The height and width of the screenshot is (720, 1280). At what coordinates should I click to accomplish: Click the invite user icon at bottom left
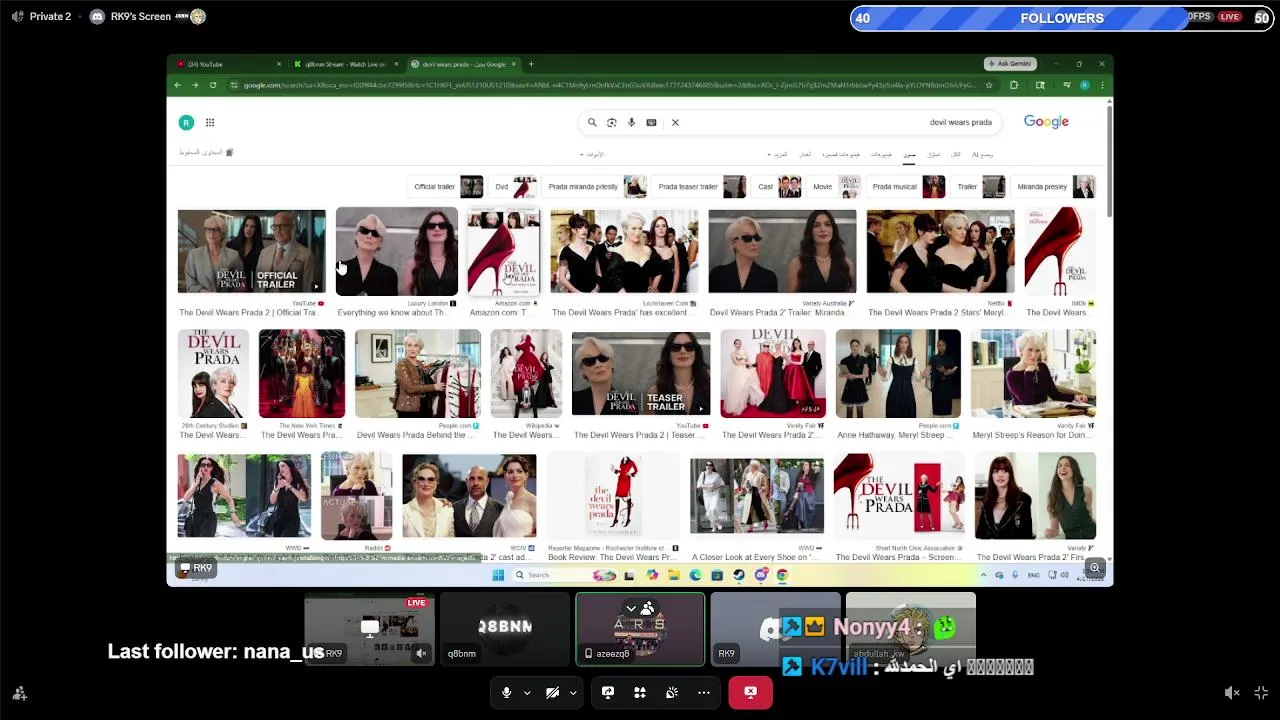19,692
